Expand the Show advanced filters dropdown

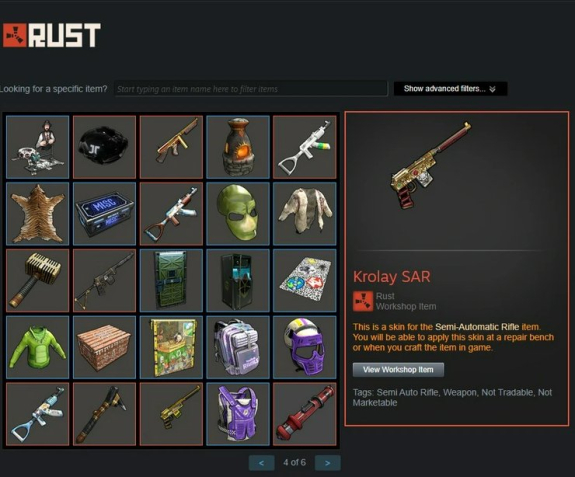coord(450,89)
